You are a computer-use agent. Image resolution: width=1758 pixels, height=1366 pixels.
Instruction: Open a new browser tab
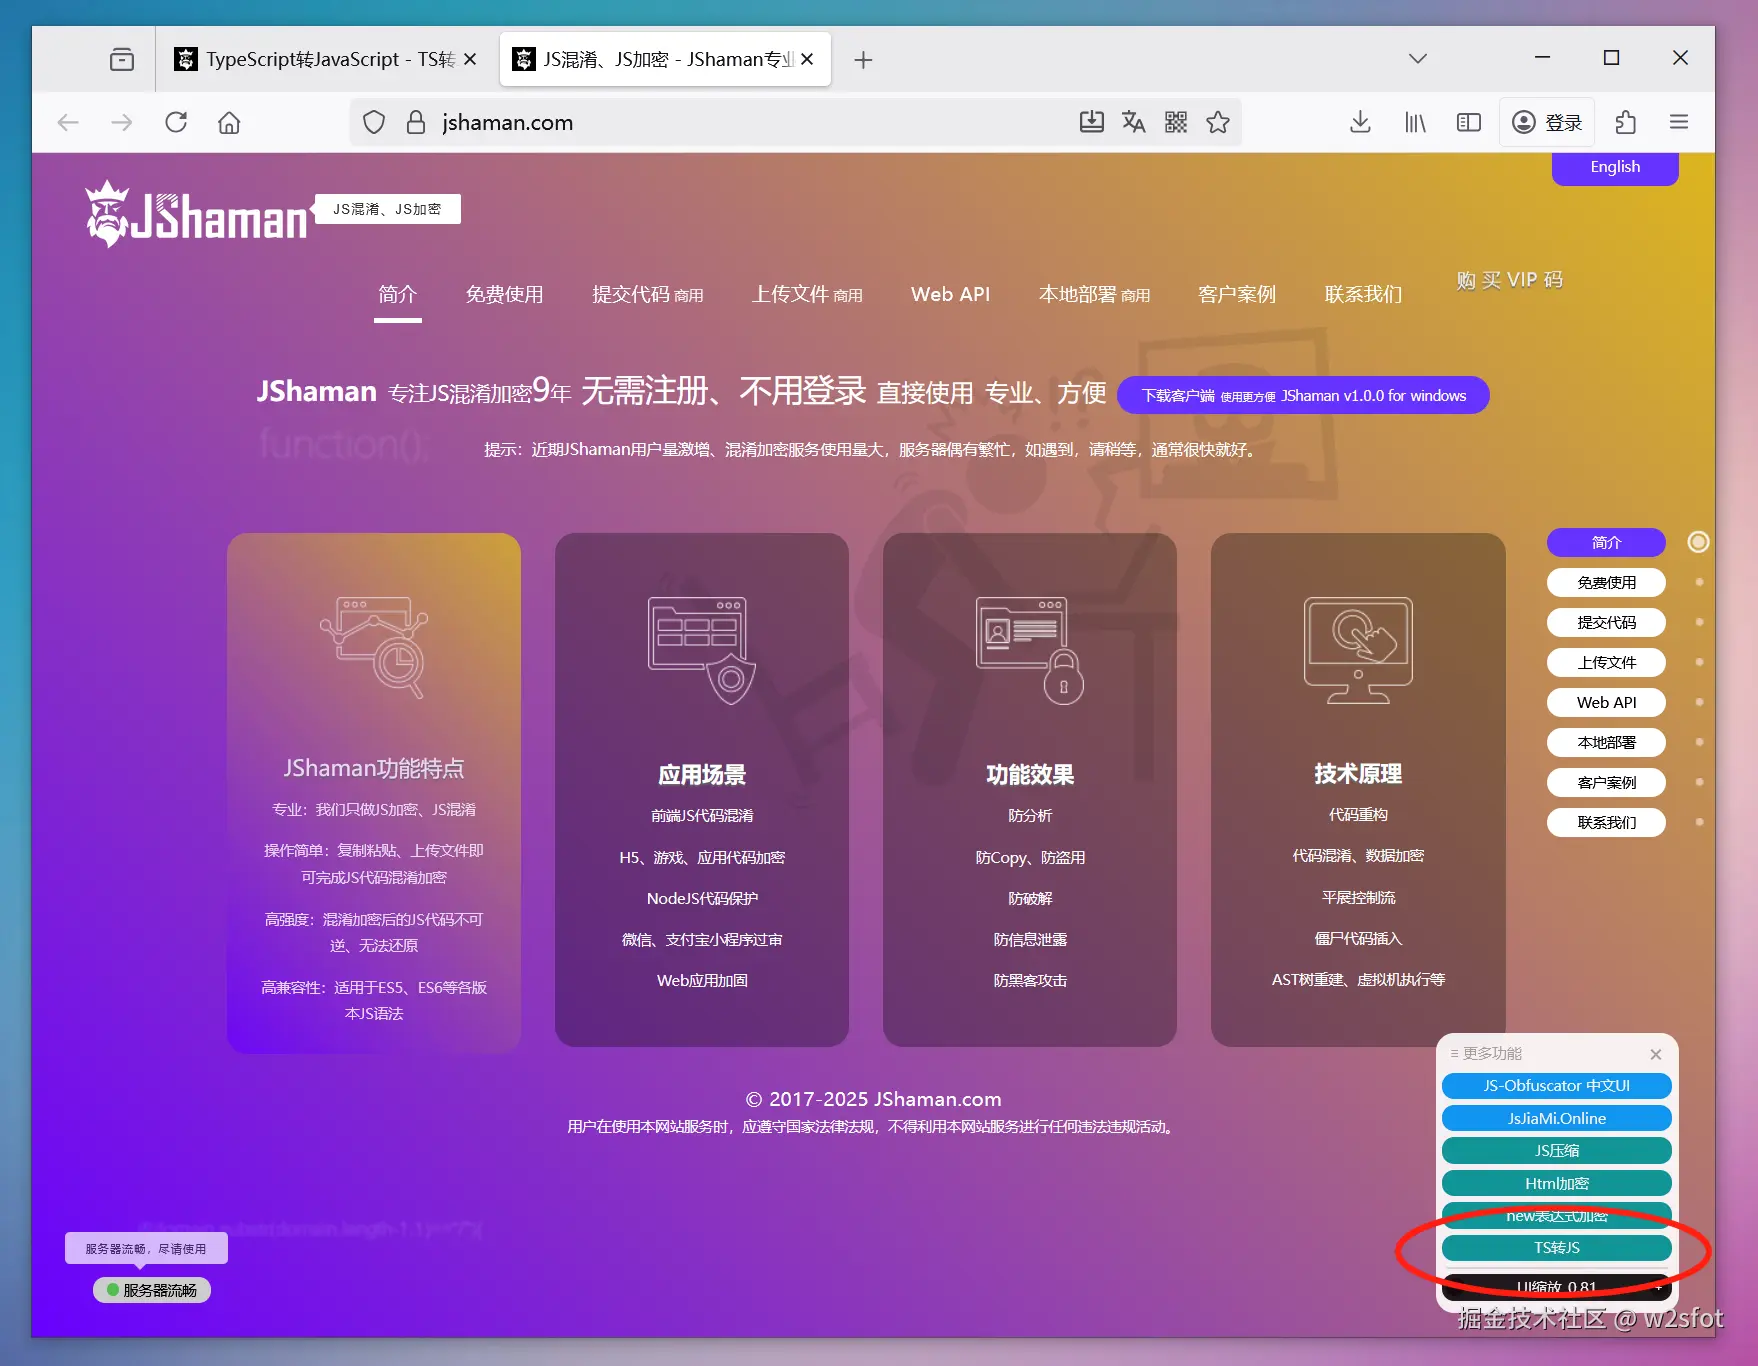(863, 60)
